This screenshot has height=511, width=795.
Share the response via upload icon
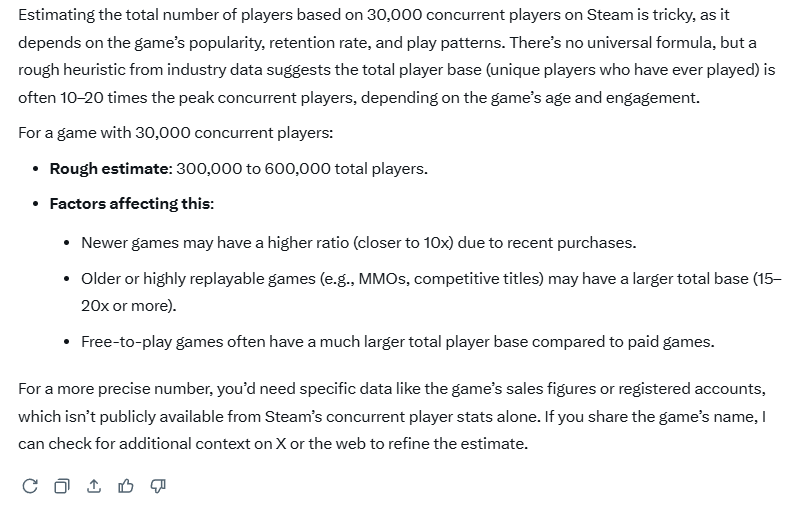(x=94, y=486)
